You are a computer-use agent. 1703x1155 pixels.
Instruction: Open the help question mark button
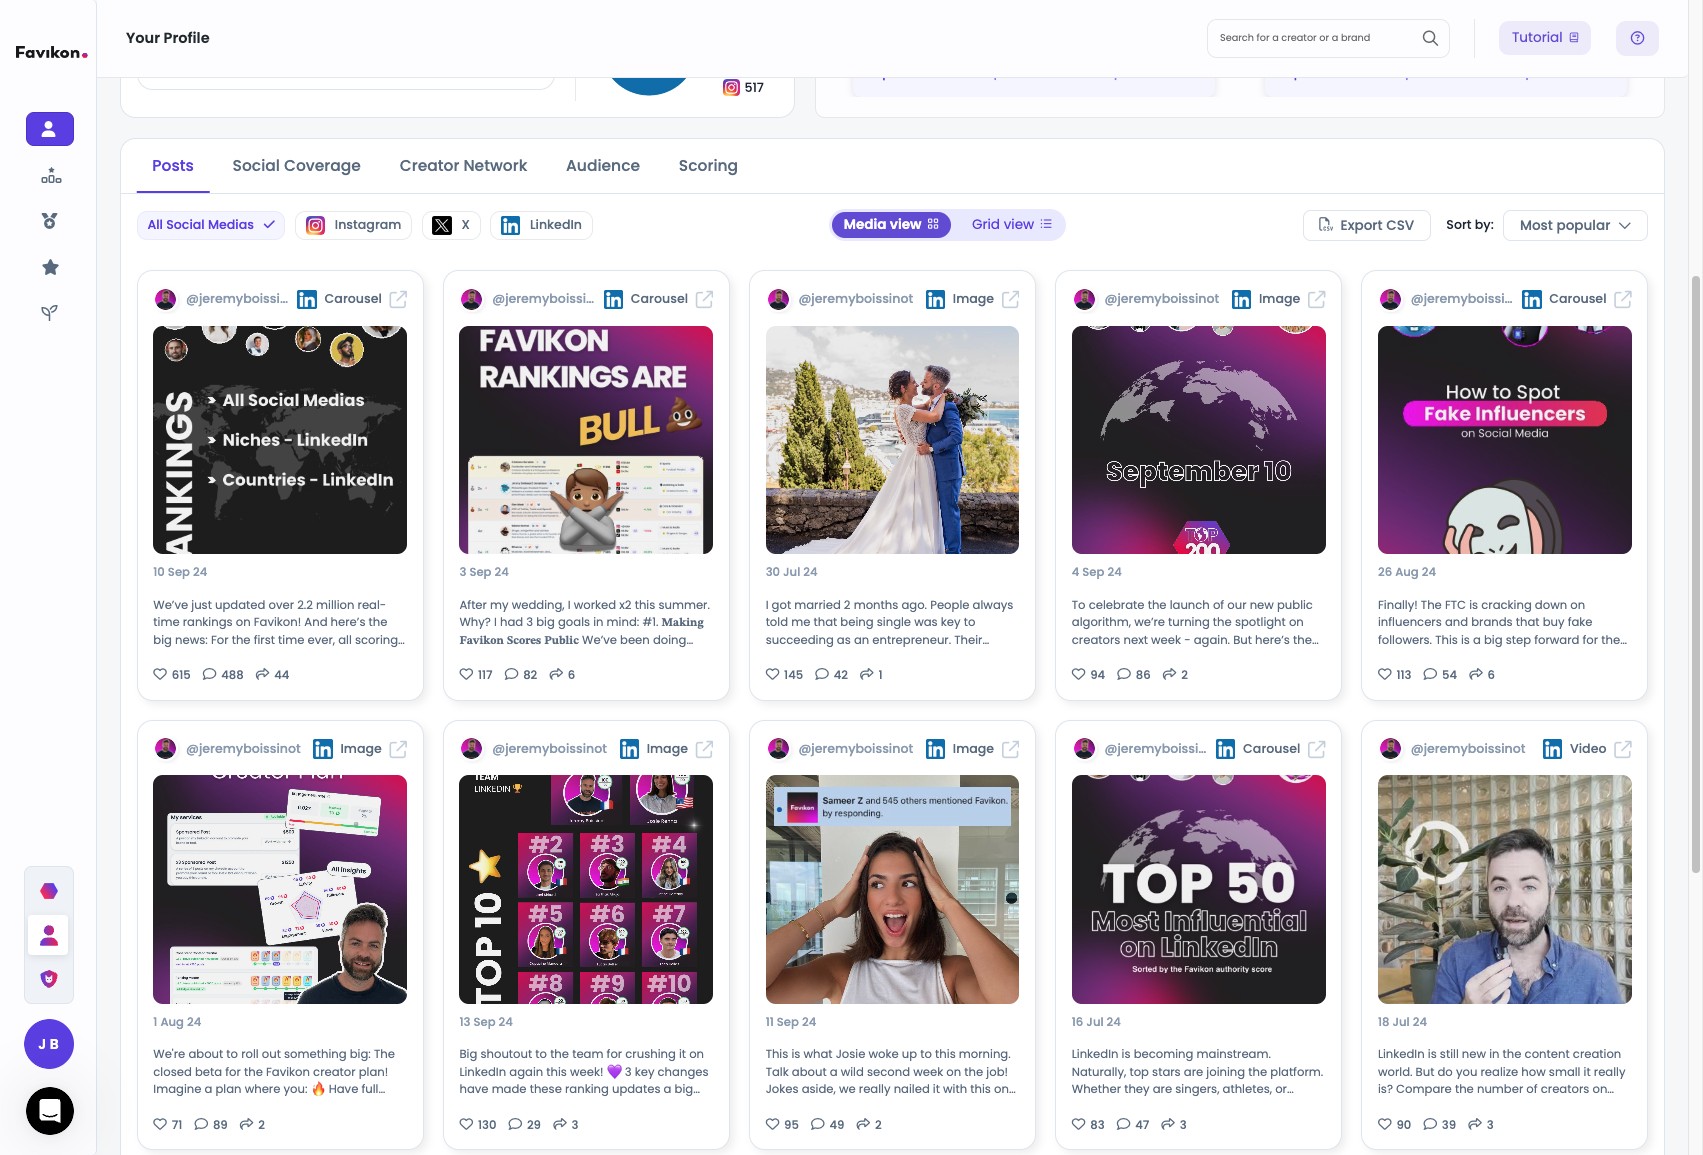click(x=1637, y=38)
